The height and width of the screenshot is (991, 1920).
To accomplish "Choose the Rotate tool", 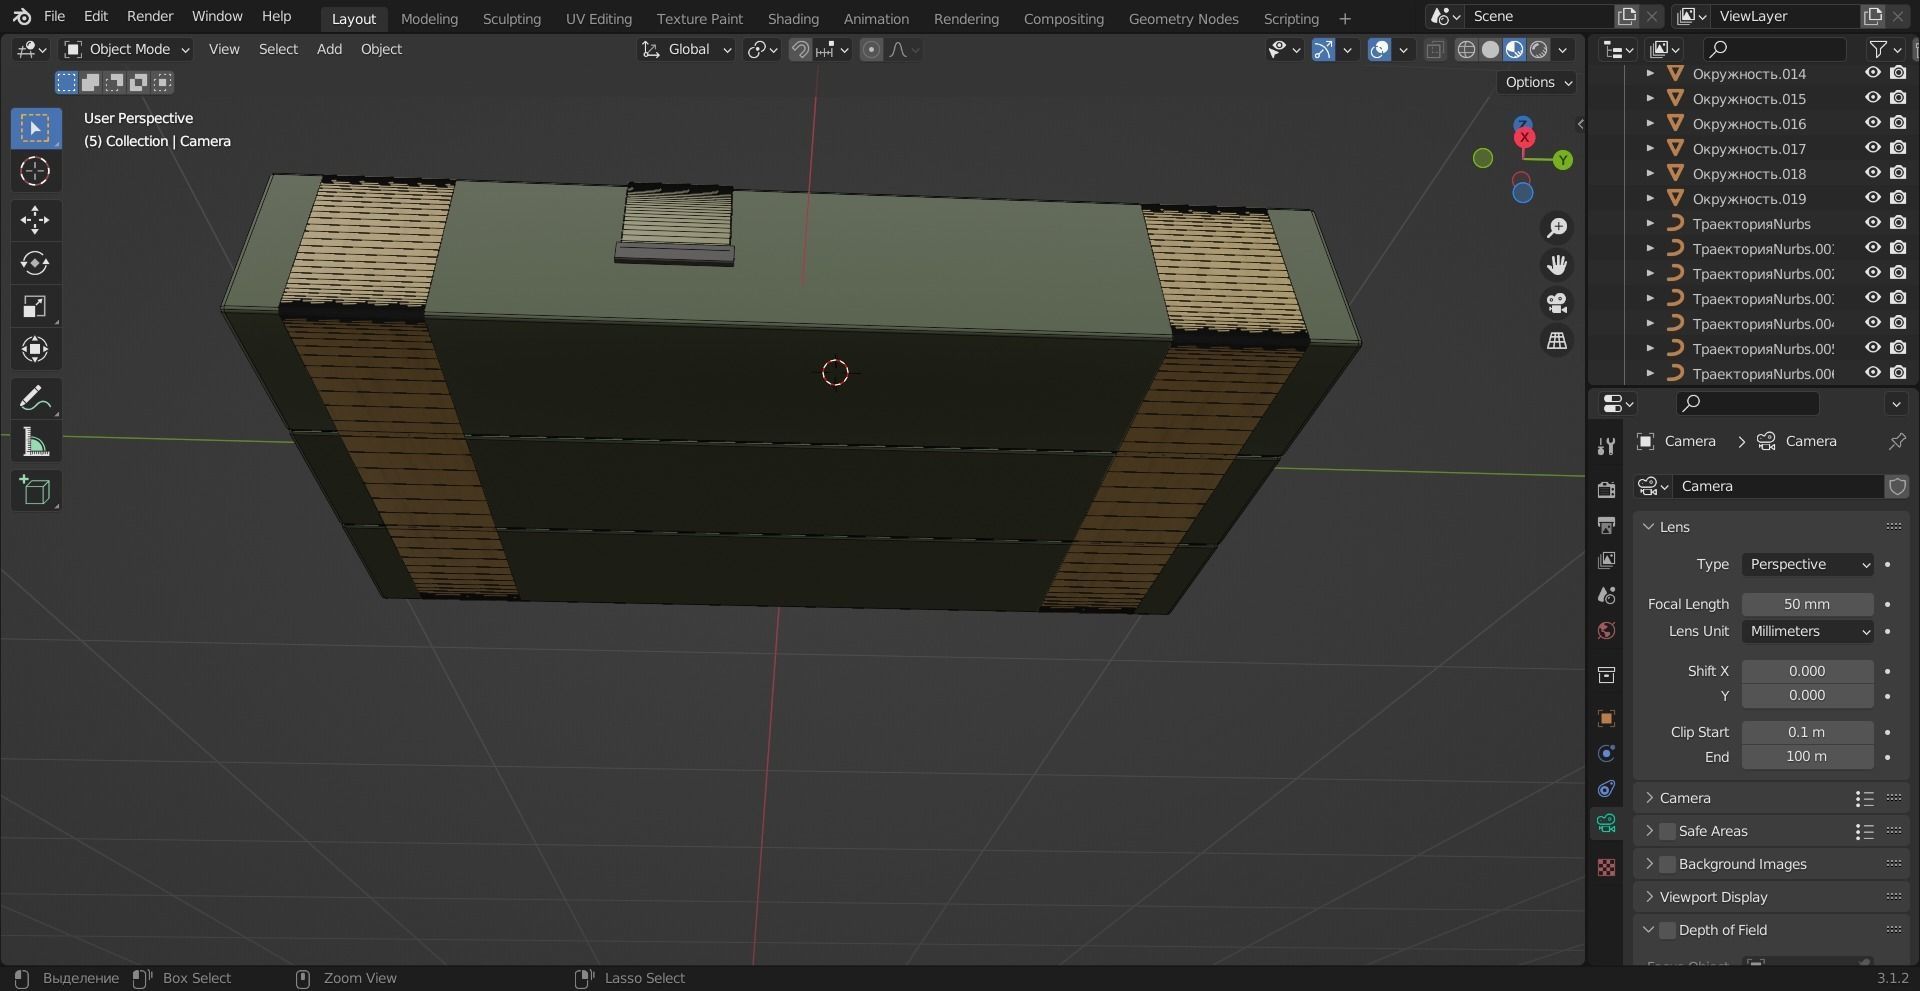I will tap(35, 263).
